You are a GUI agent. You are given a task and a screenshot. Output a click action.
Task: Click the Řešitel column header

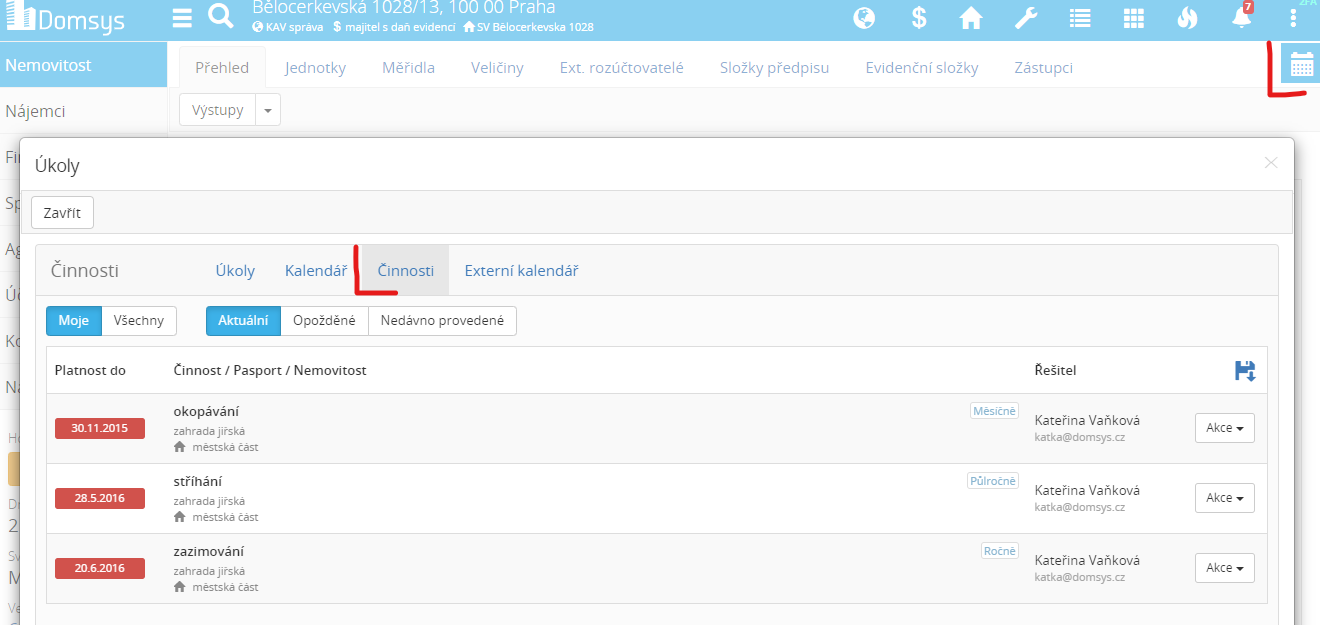pos(1055,370)
